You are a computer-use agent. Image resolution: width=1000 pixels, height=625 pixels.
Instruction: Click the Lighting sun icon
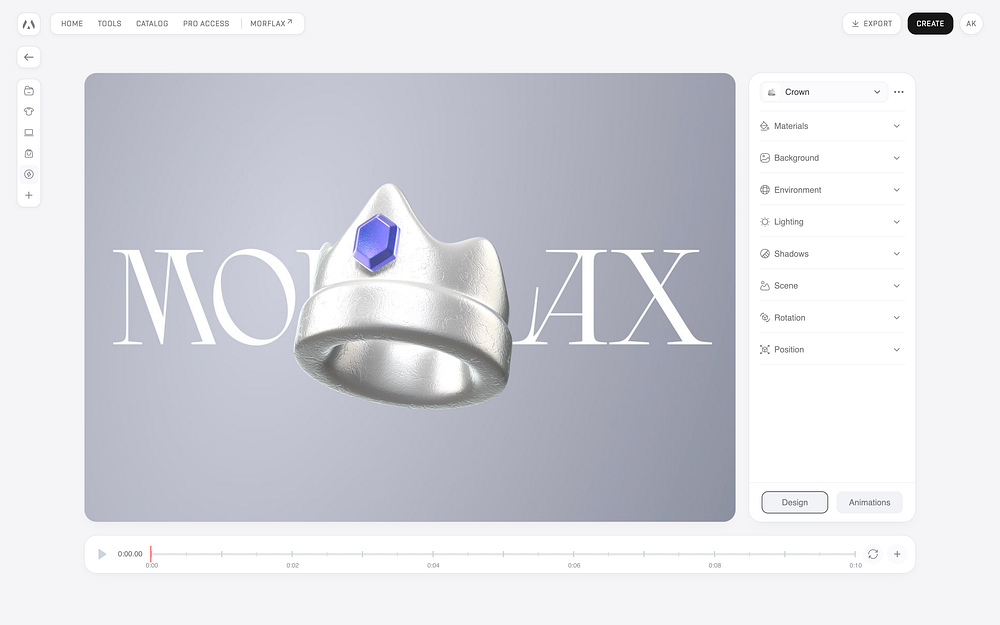pyautogui.click(x=765, y=222)
